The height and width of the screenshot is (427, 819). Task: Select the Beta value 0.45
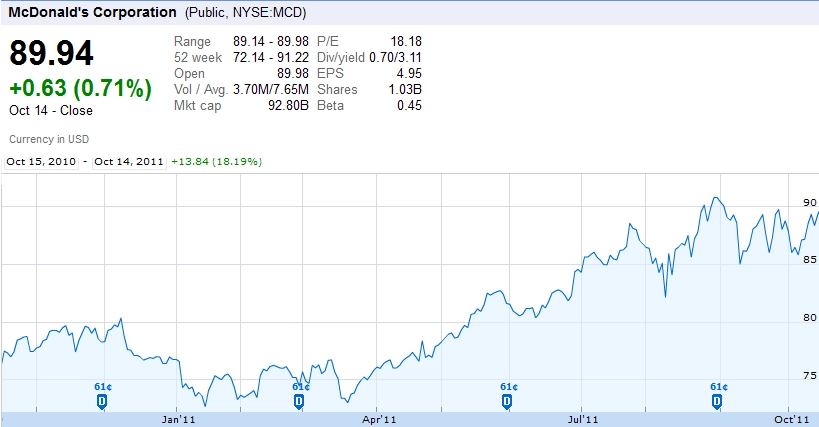pos(410,105)
